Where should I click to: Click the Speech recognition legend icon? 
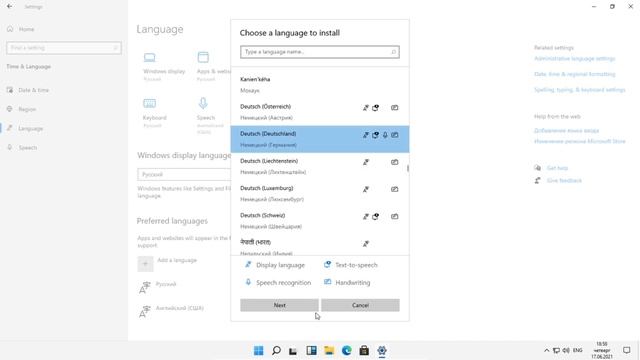(248, 282)
